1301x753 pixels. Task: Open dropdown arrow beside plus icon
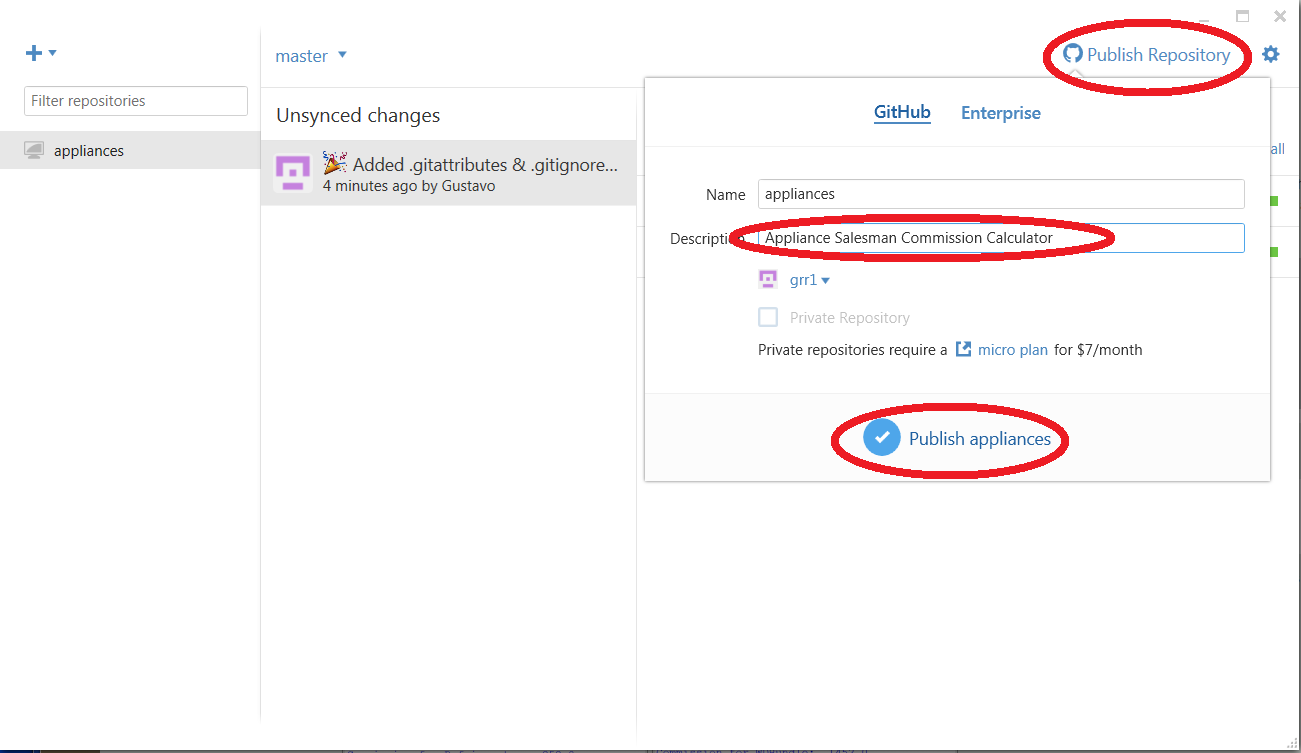[53, 53]
